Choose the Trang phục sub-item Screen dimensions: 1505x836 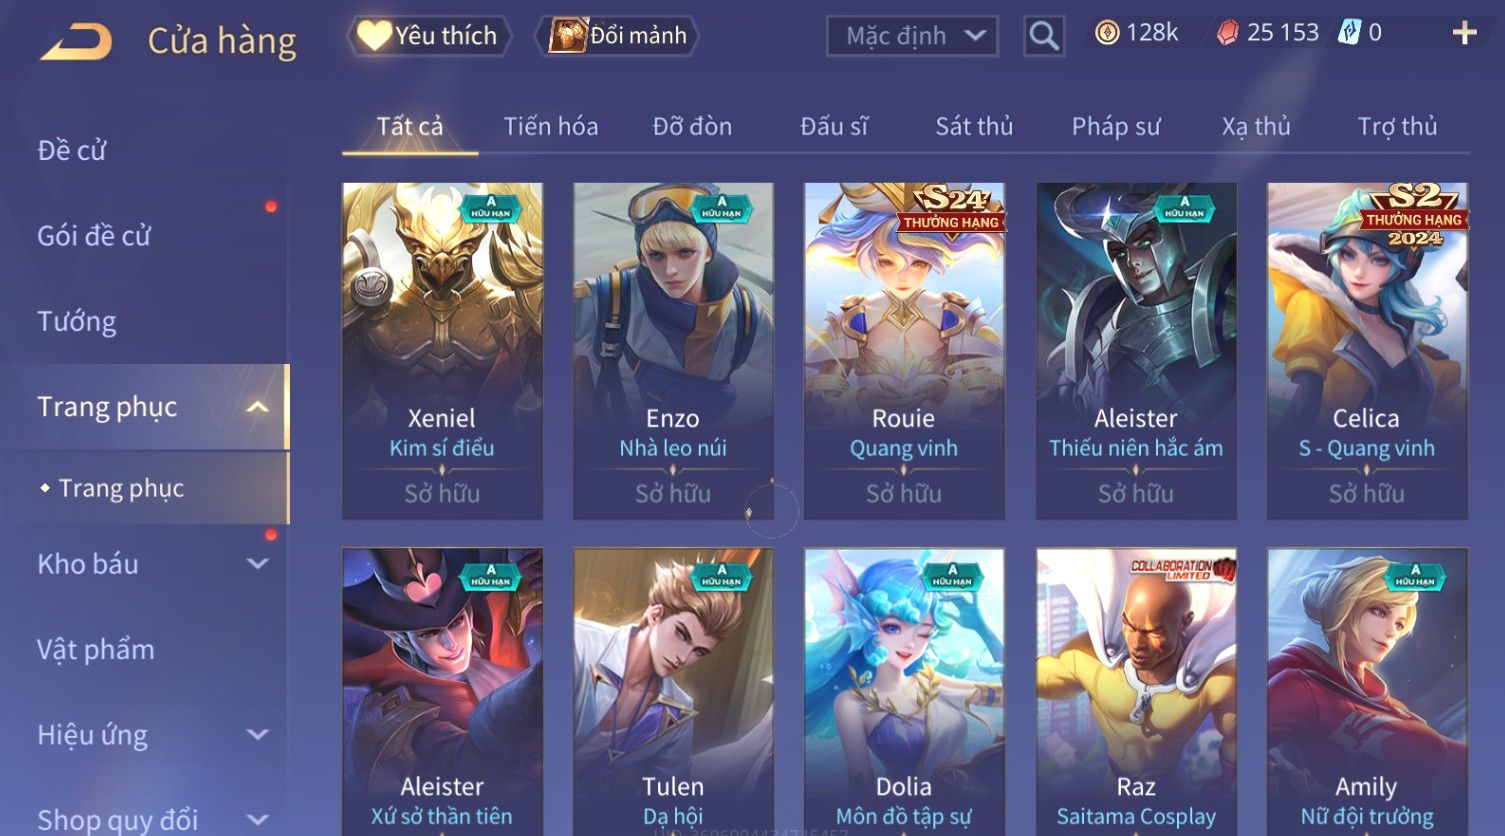121,488
